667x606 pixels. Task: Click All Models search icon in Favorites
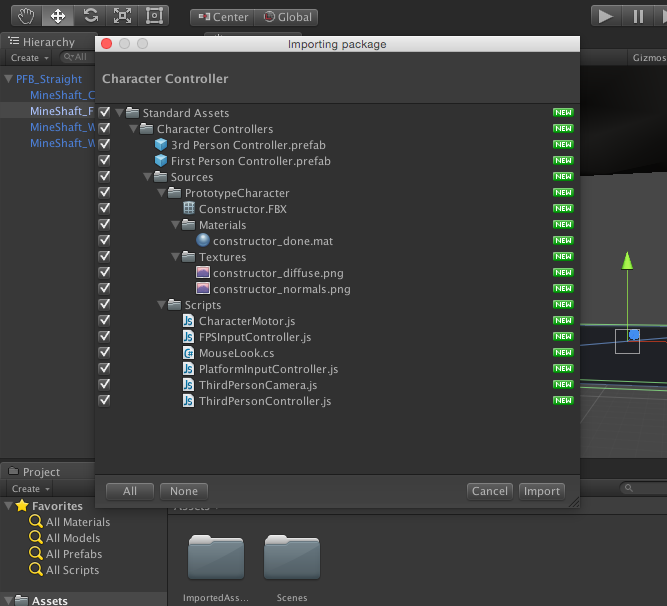coord(36,538)
